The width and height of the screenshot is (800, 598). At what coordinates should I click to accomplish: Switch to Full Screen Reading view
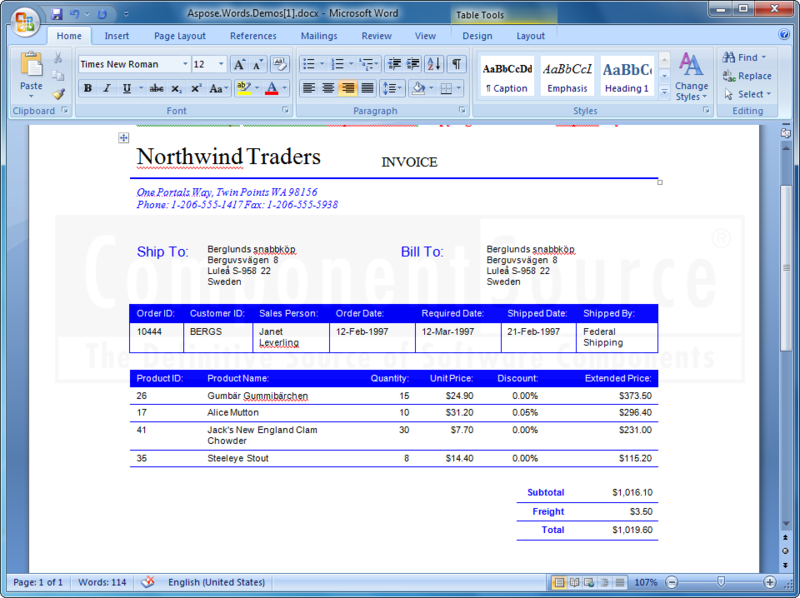point(574,582)
